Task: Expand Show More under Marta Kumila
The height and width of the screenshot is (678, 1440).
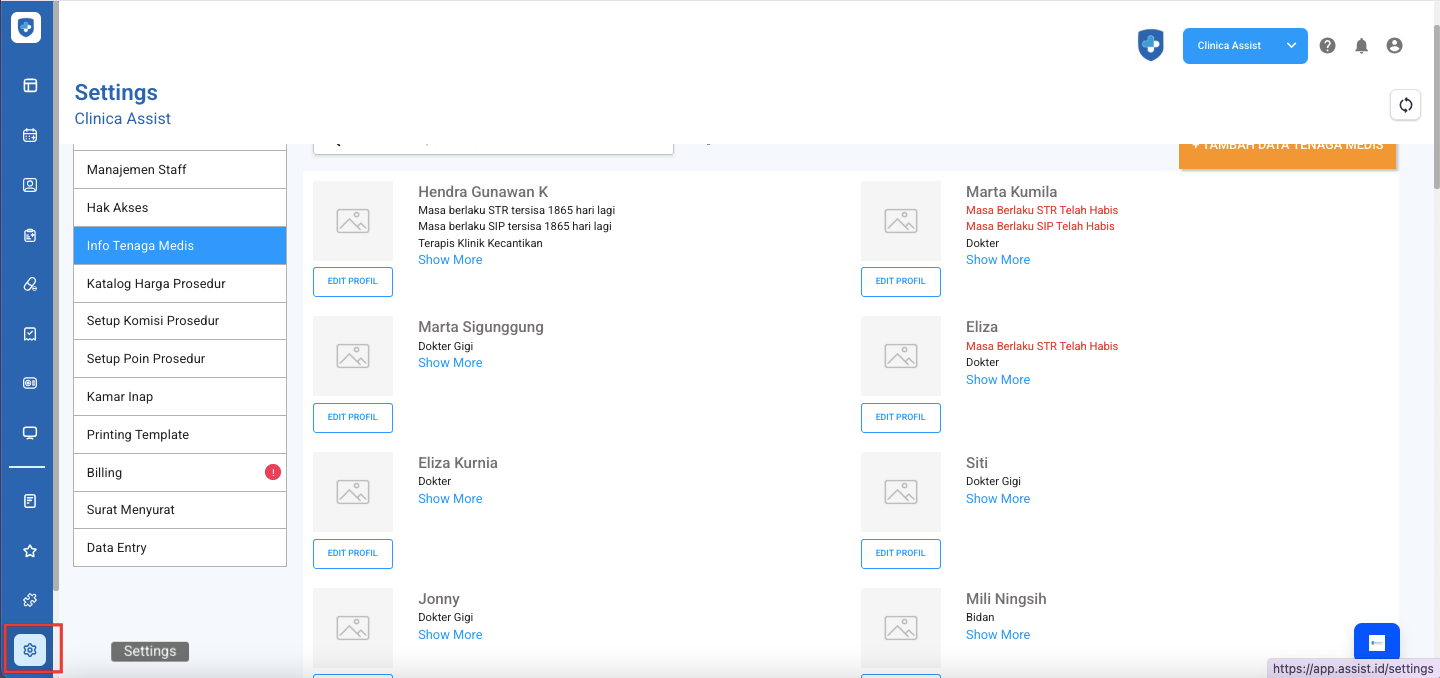Action: (x=997, y=260)
